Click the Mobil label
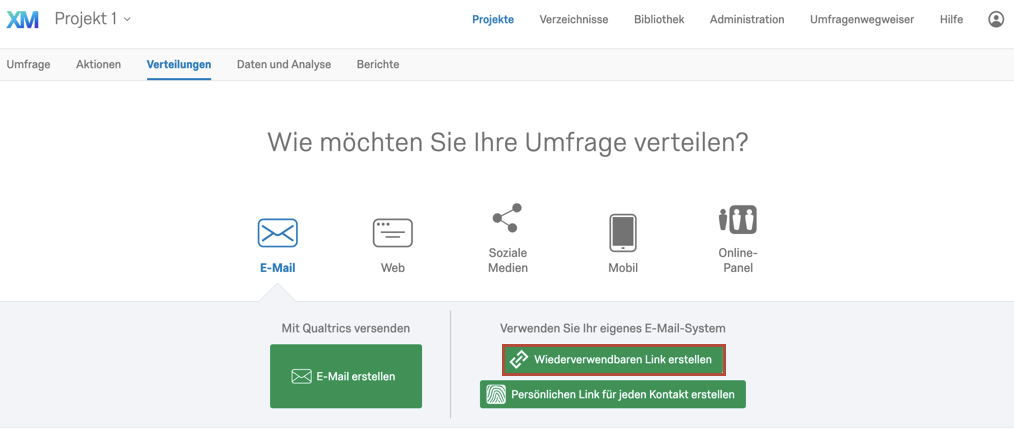The image size is (1014, 430). click(623, 268)
